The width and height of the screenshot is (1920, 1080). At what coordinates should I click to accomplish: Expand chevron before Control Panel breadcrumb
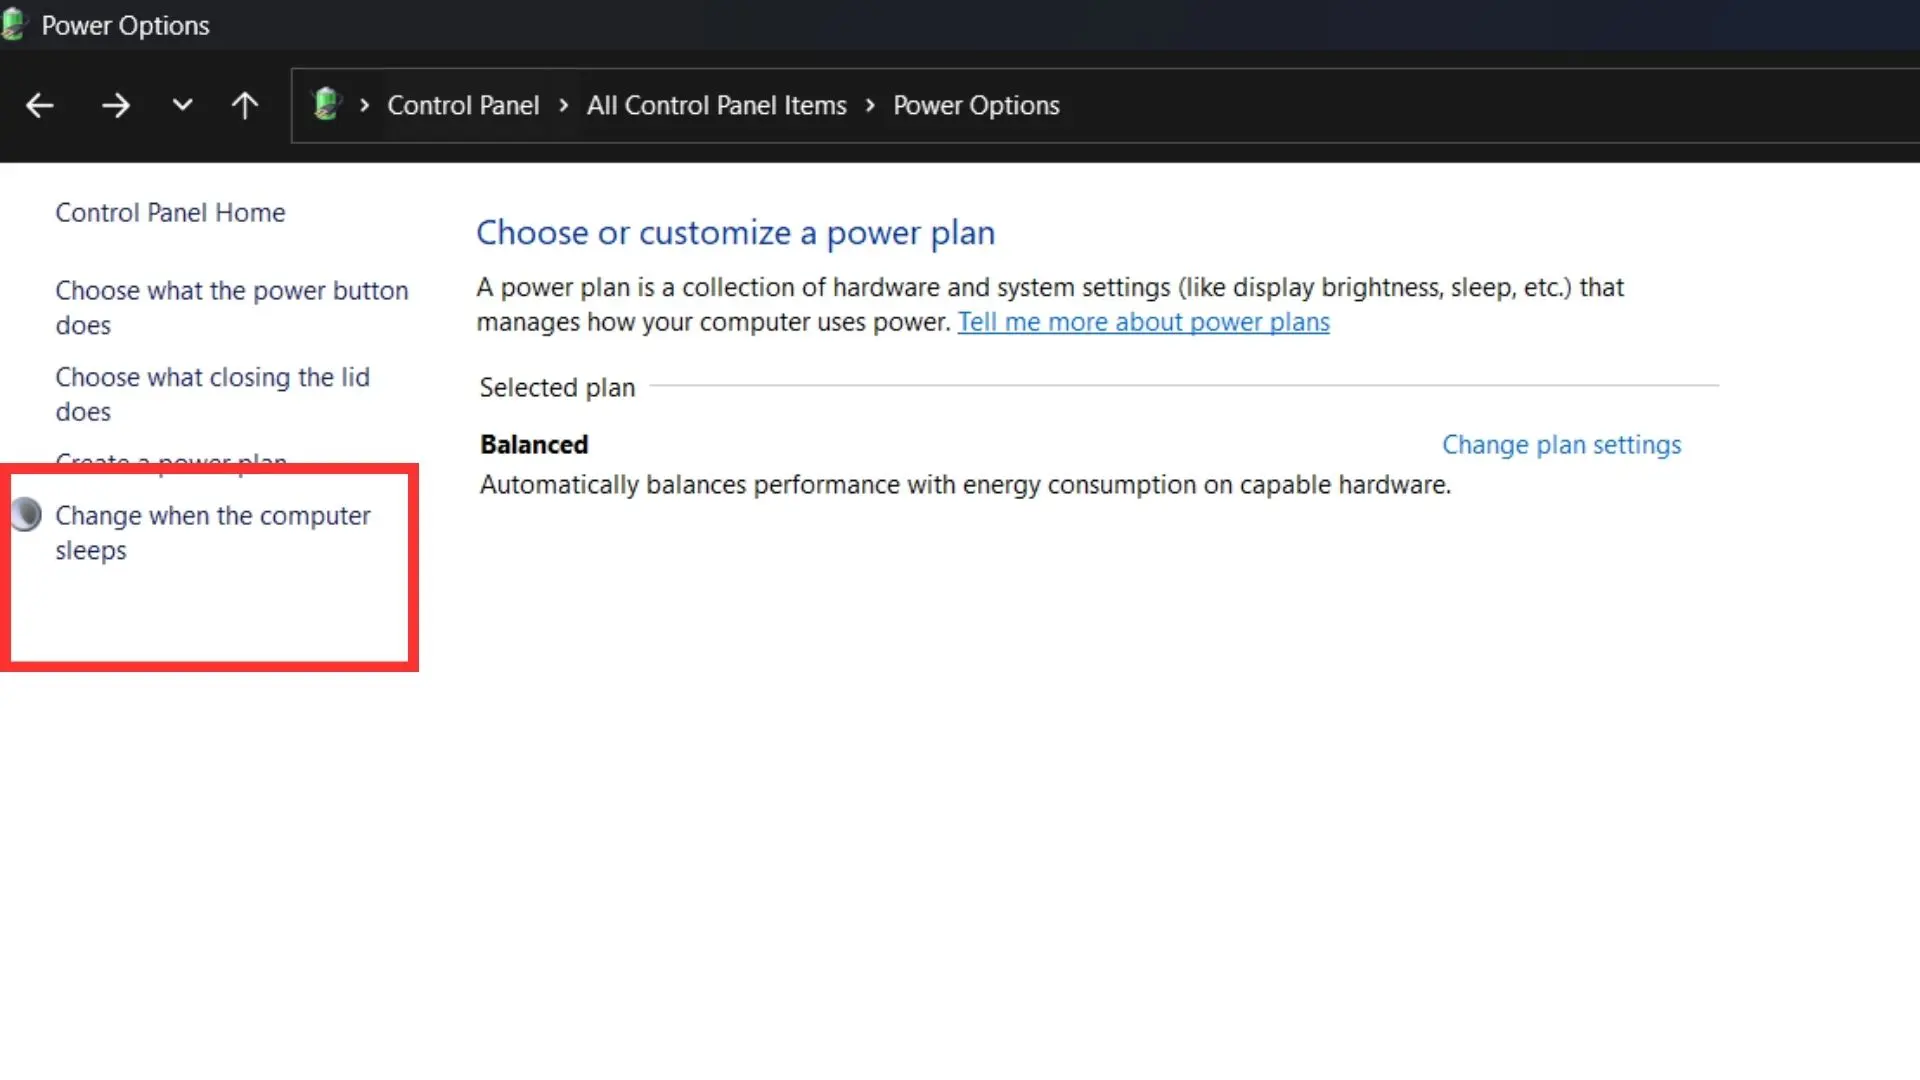click(x=364, y=105)
